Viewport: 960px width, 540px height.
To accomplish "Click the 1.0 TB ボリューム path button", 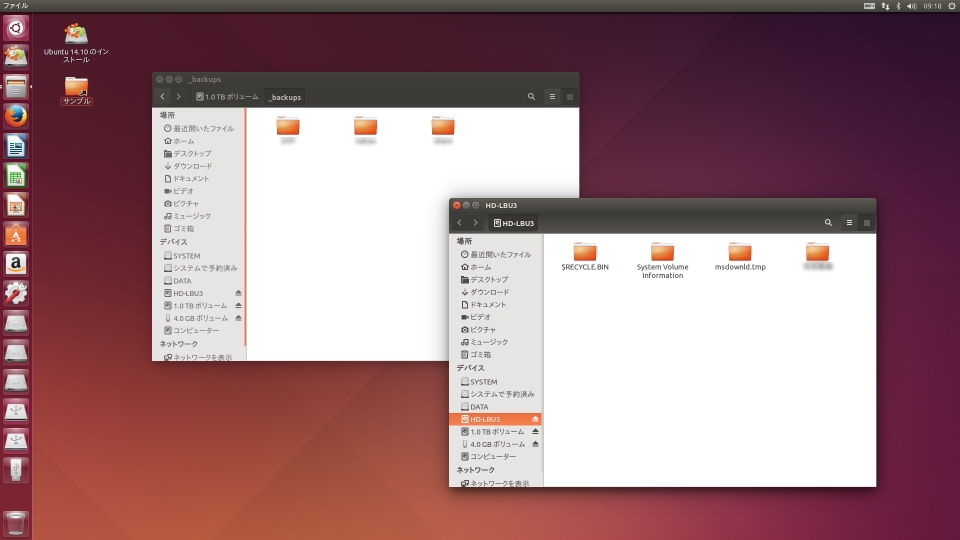I will tap(227, 97).
